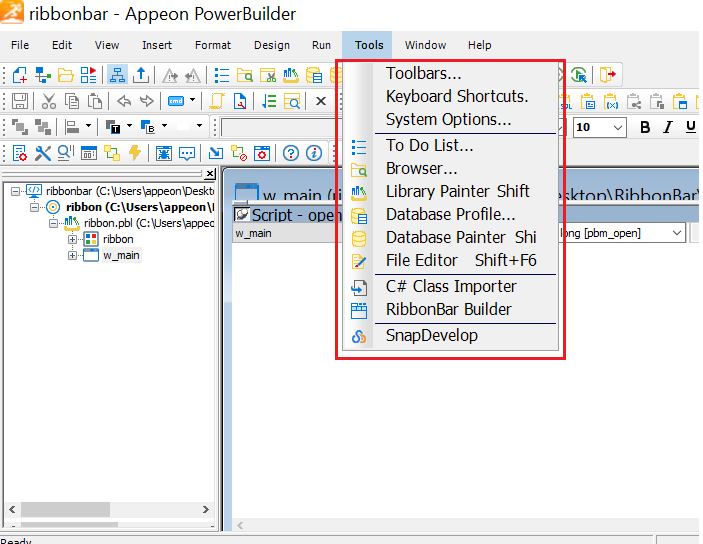Click the blue info circle icon
Screen dimensions: 703x544
314,153
